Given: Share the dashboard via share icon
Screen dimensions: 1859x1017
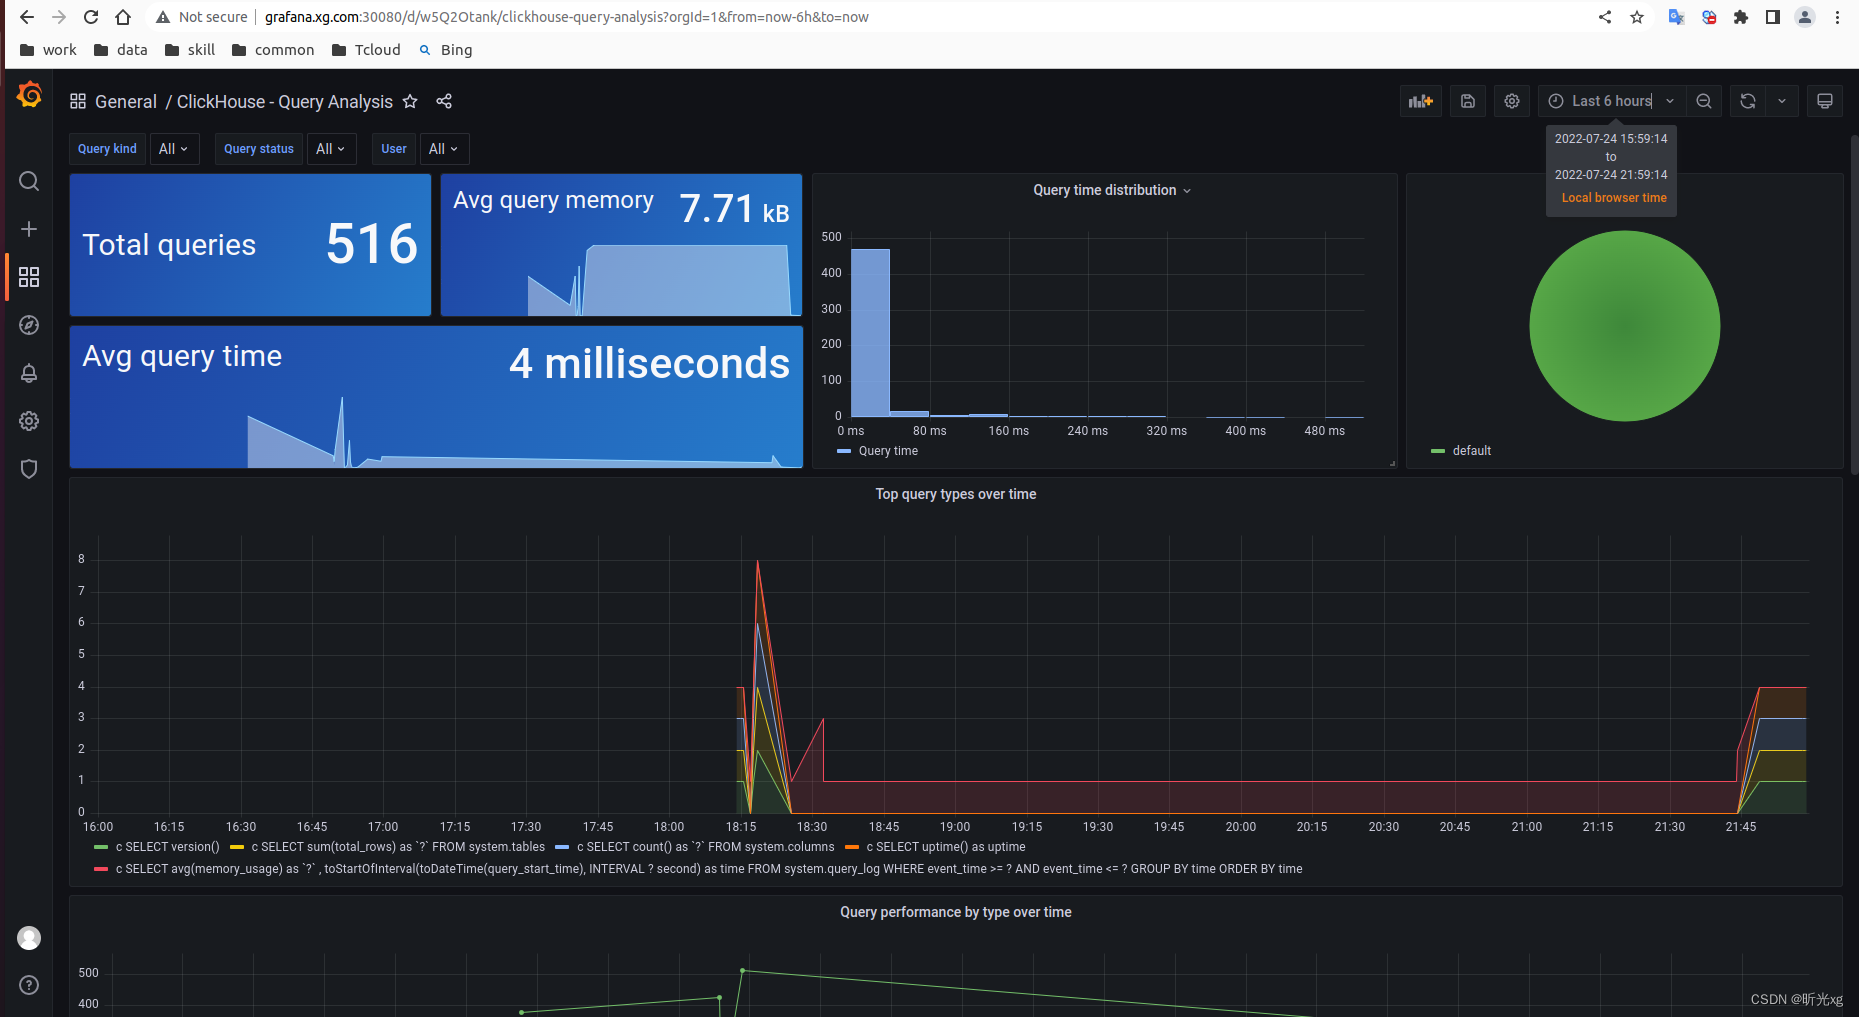Looking at the screenshot, I should 444,101.
